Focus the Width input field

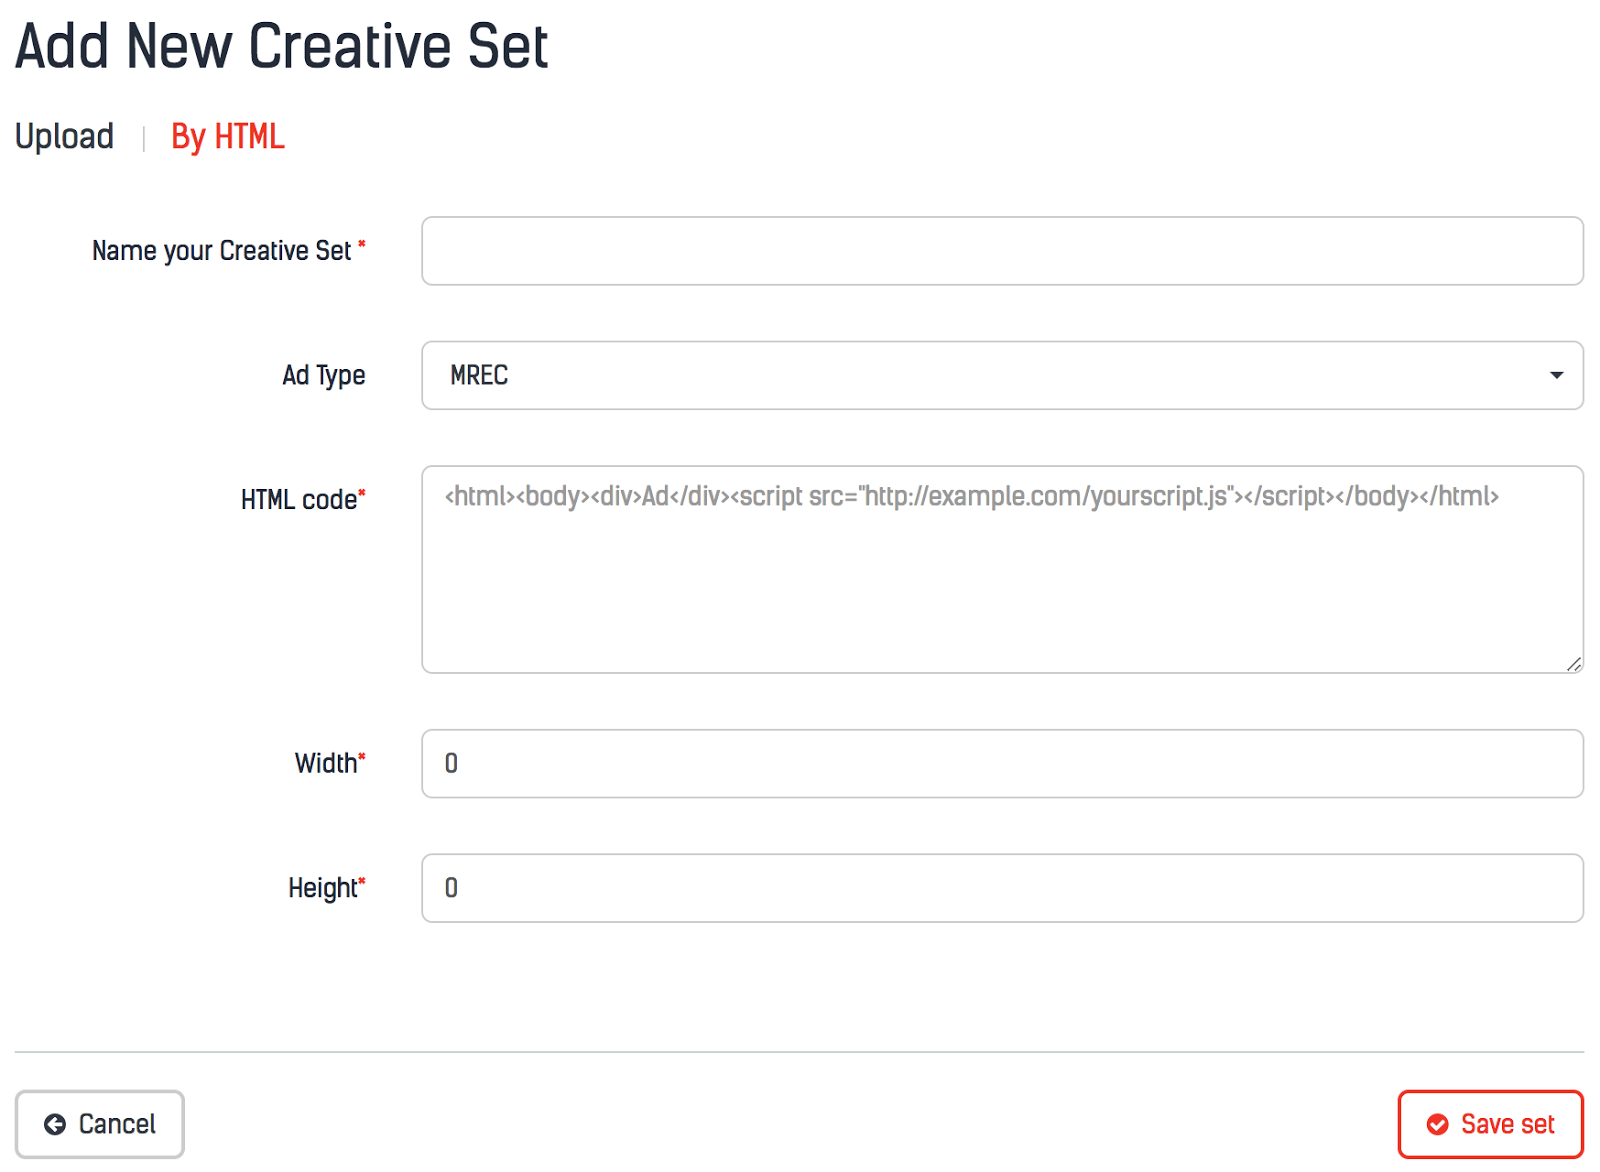pyautogui.click(x=1002, y=764)
